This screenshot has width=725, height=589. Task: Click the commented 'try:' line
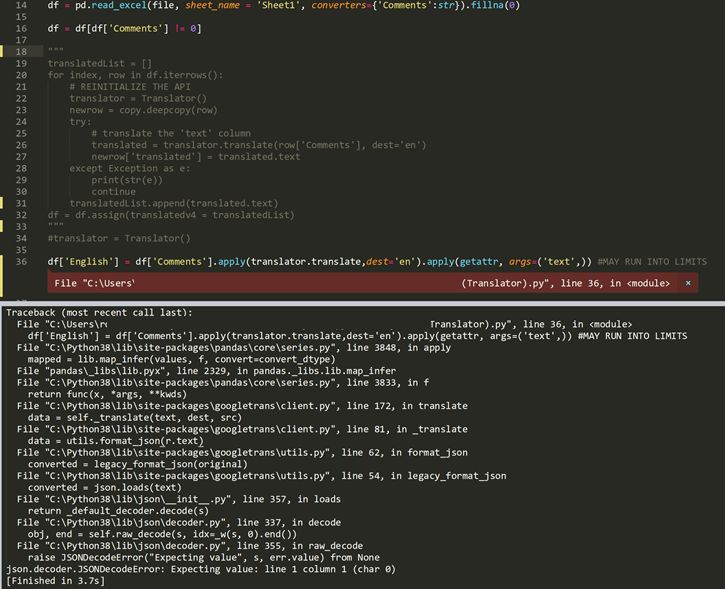tap(80, 122)
